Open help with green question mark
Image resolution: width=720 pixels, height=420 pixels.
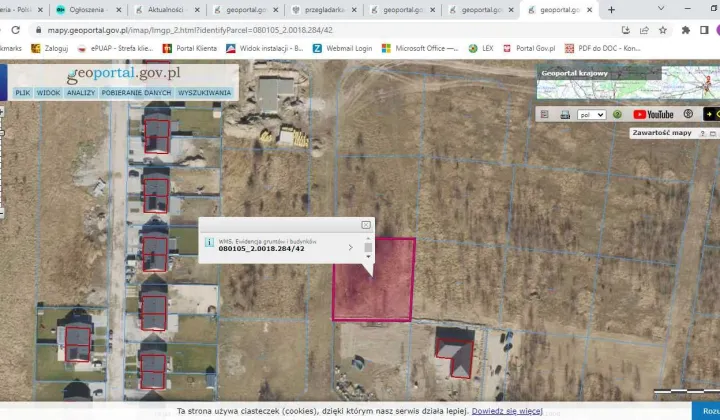[x=617, y=114]
